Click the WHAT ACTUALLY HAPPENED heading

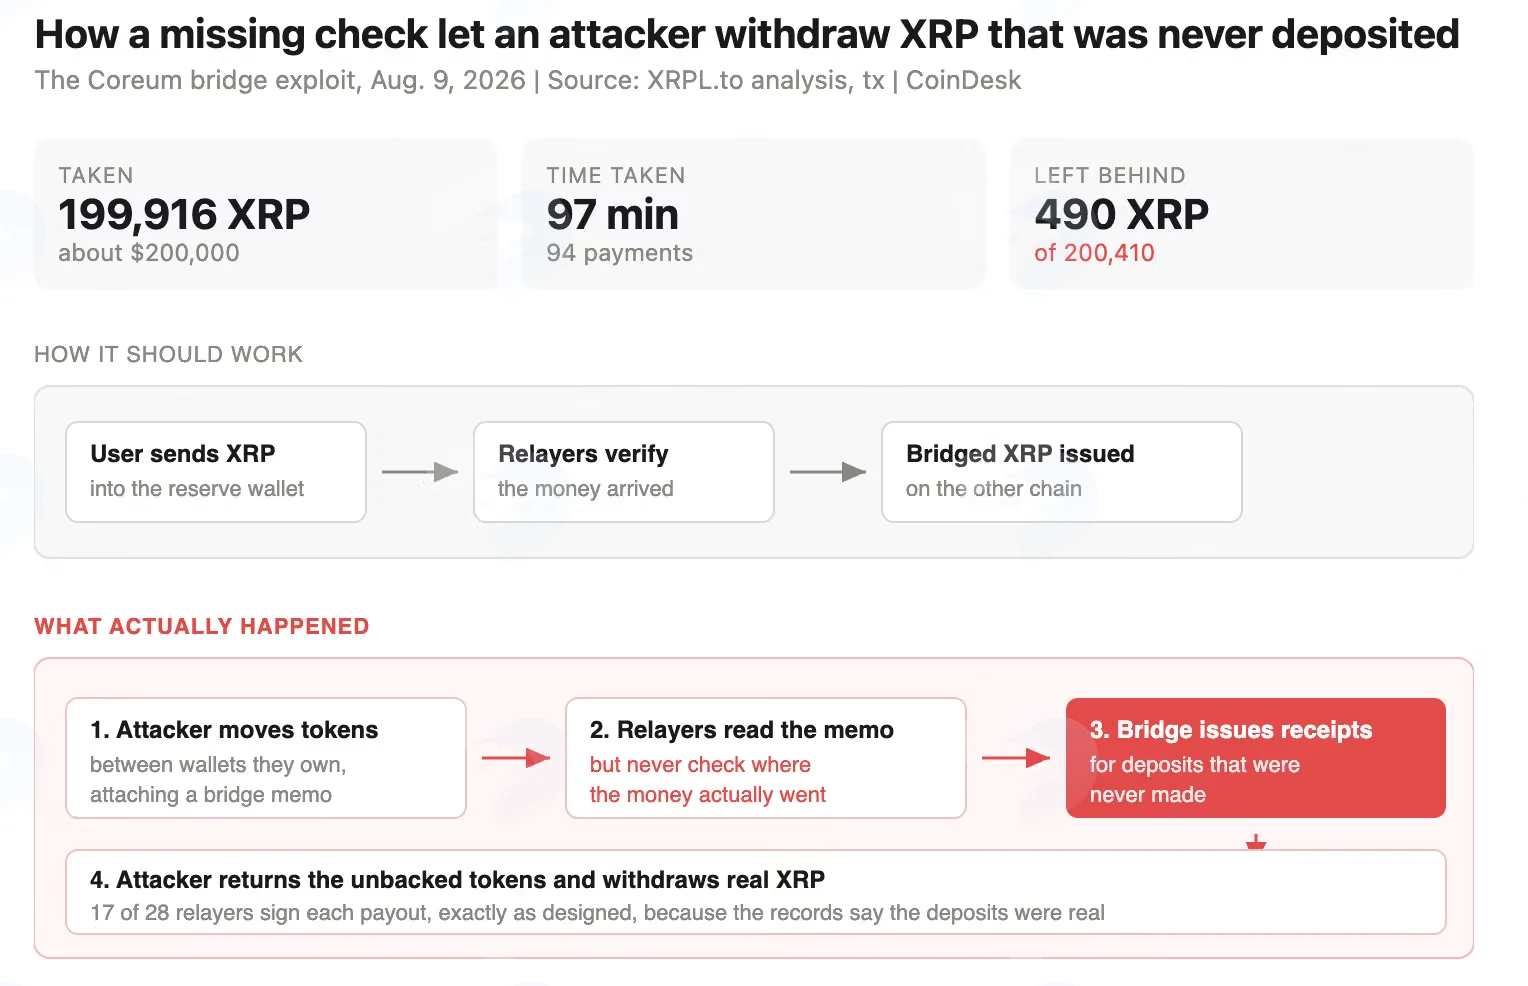(x=202, y=626)
